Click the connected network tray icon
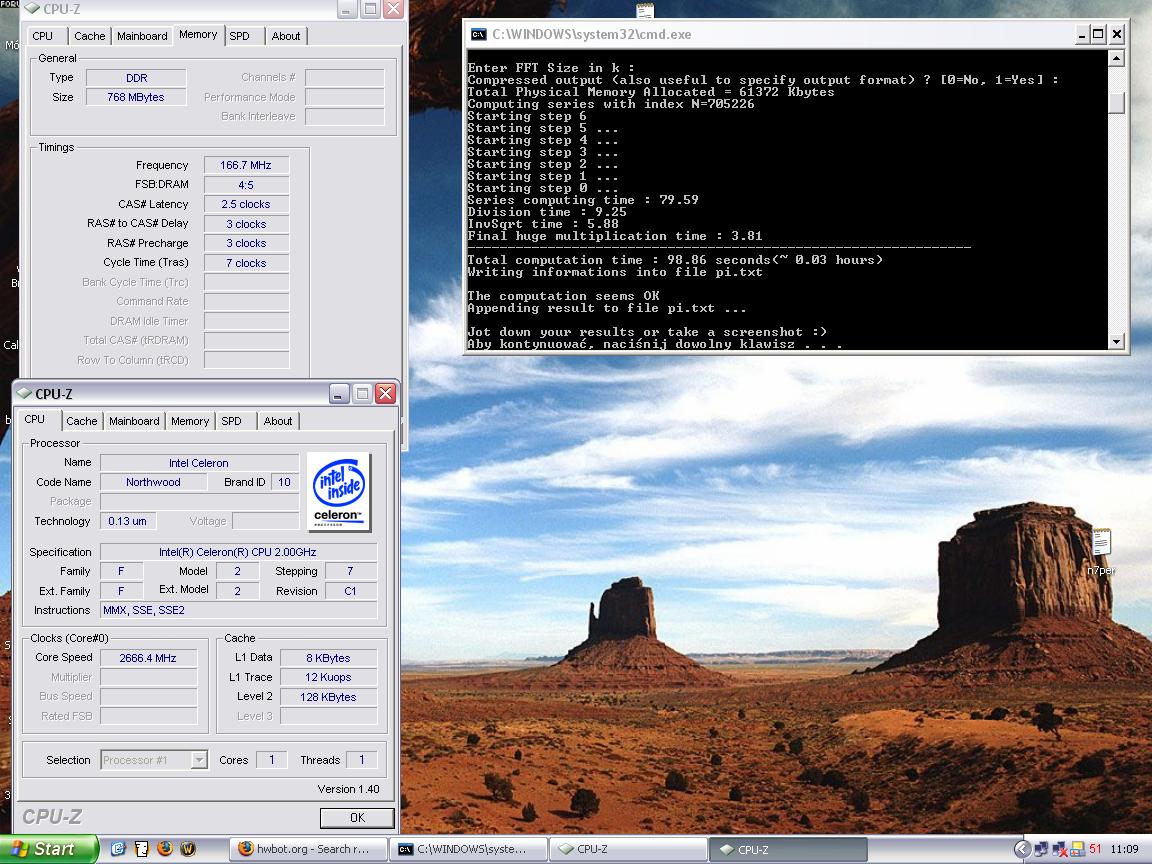Screen dimensions: 1152x864 1041,849
